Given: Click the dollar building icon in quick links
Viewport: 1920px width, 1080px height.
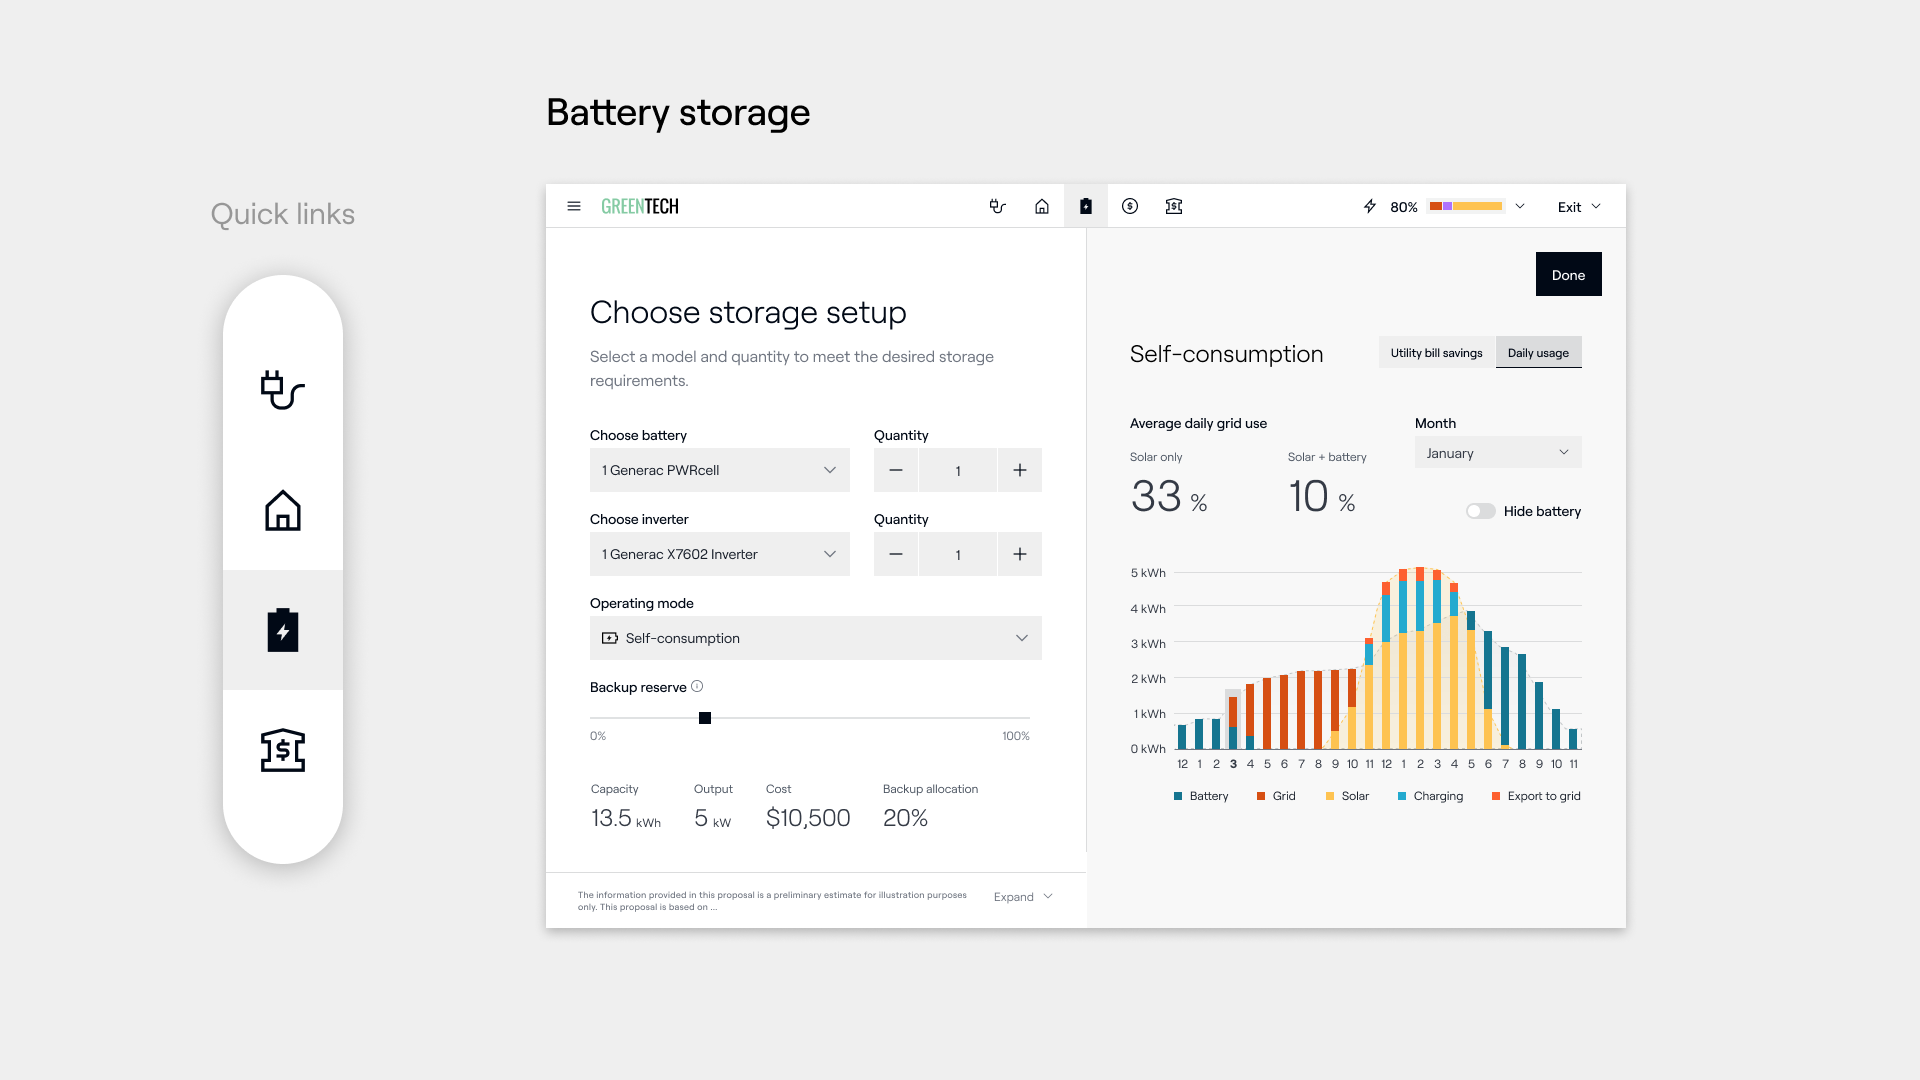Looking at the screenshot, I should click(x=282, y=750).
